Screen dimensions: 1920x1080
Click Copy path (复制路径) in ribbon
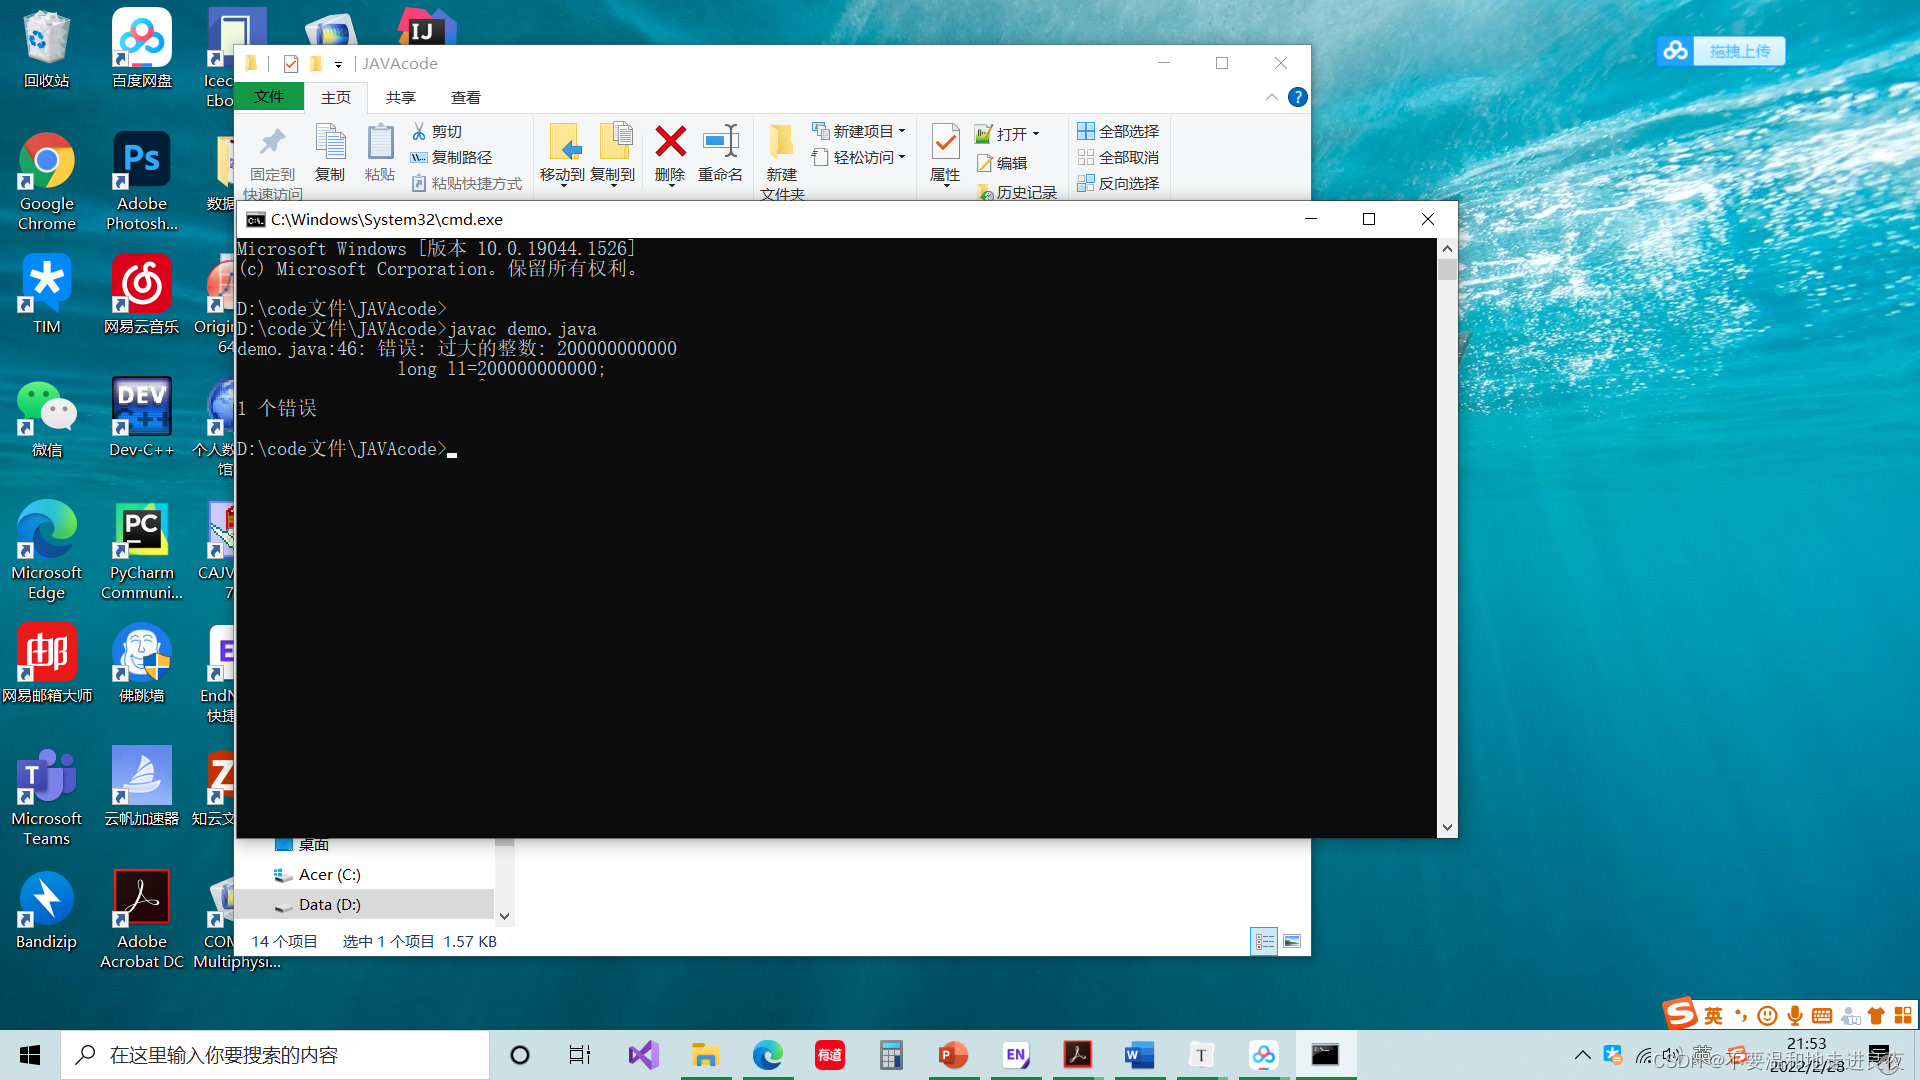click(451, 157)
